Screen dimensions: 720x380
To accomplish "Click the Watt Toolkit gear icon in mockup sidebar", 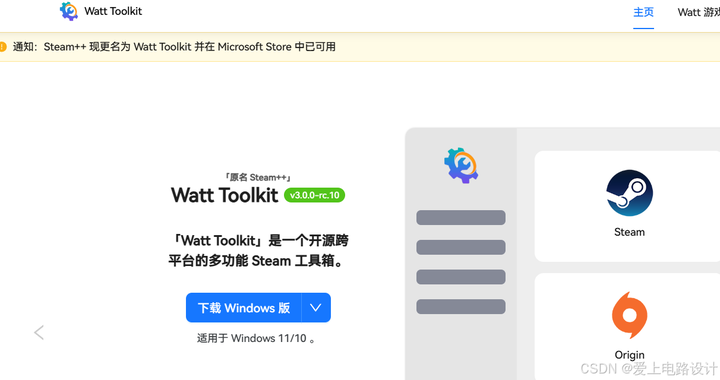I will pos(461,165).
